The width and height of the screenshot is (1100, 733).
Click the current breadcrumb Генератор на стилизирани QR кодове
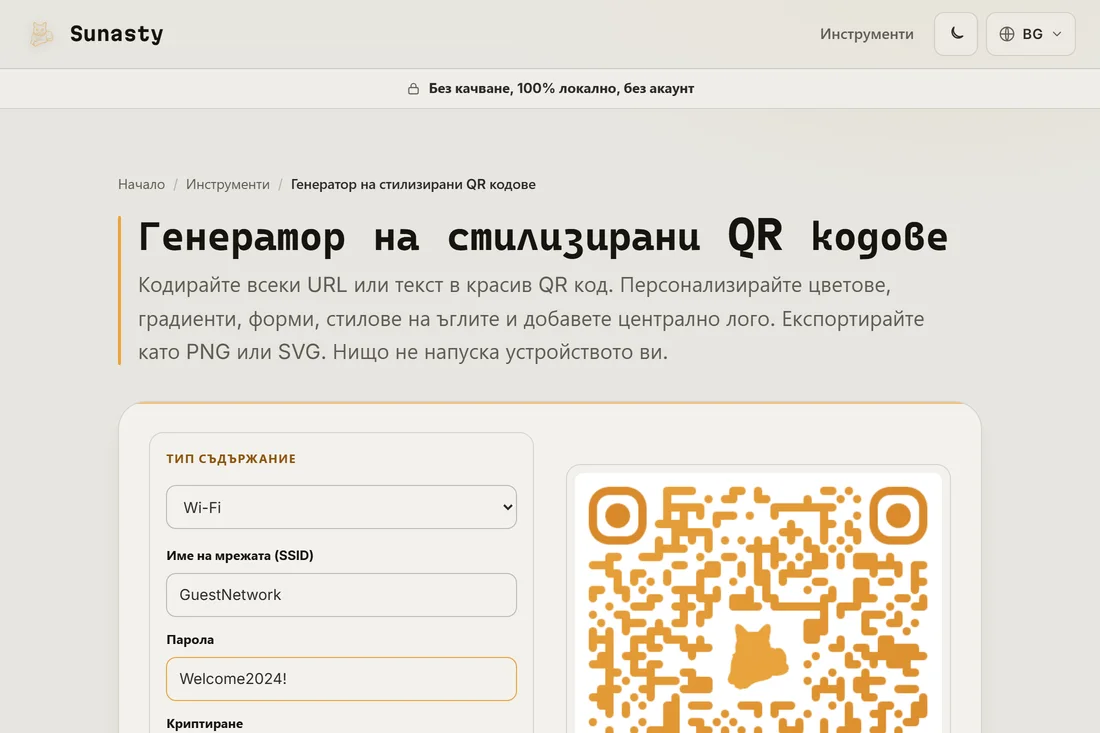coord(413,184)
